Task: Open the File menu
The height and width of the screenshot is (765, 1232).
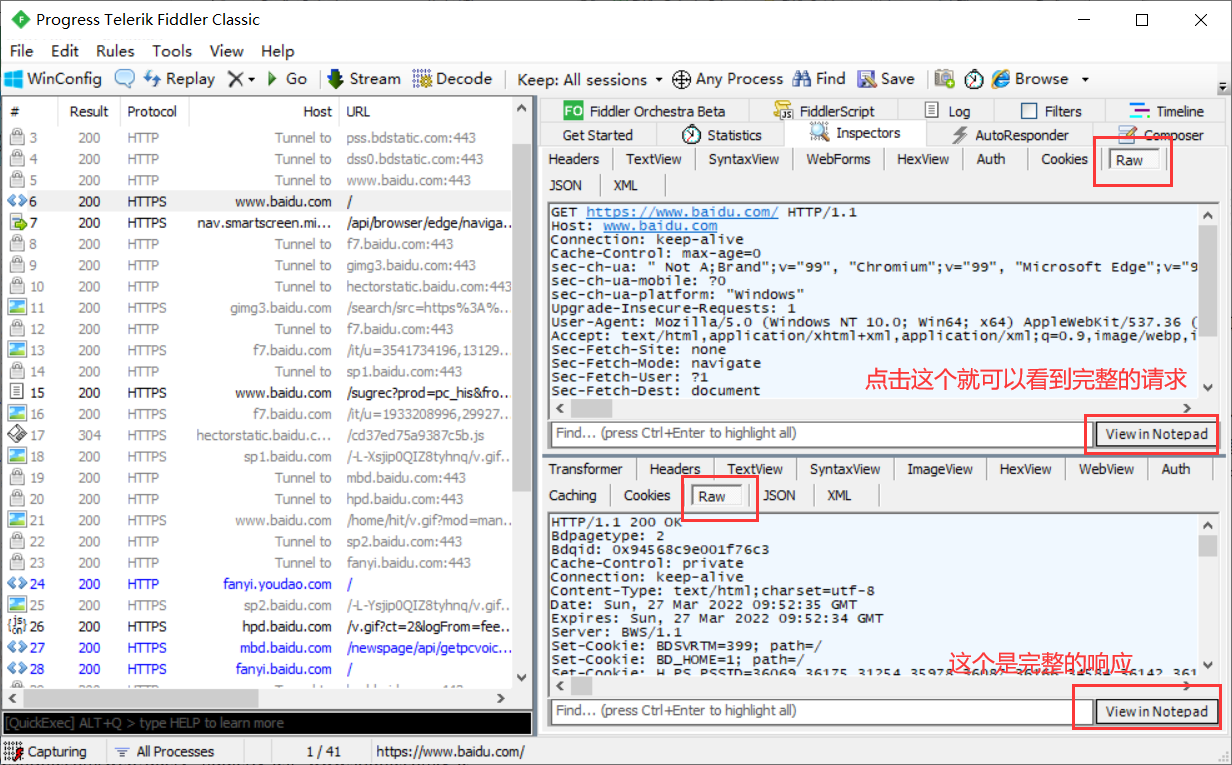Action: click(x=22, y=51)
